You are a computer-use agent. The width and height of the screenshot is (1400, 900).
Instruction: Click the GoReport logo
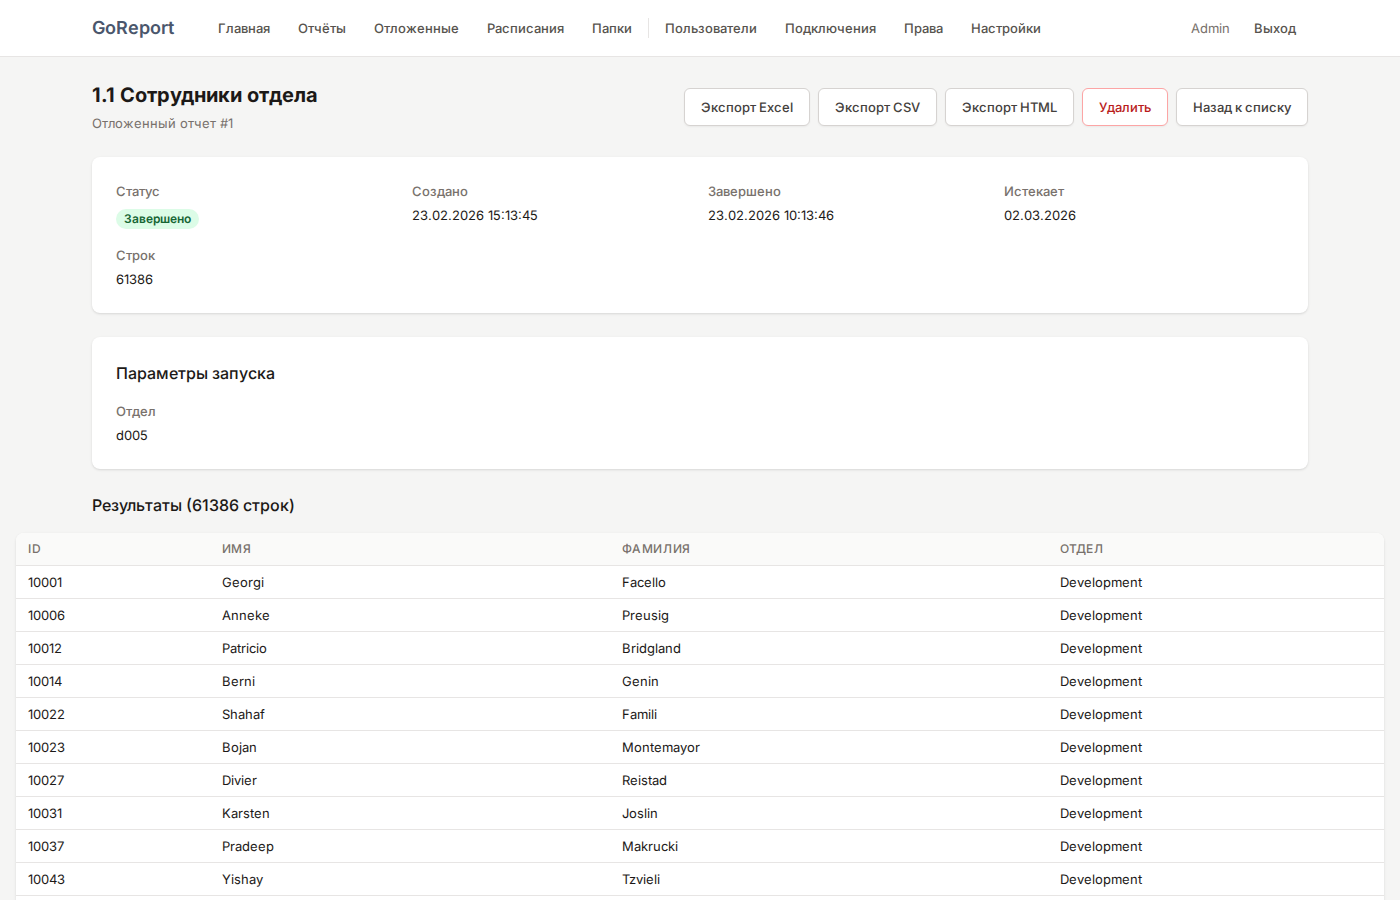point(133,28)
